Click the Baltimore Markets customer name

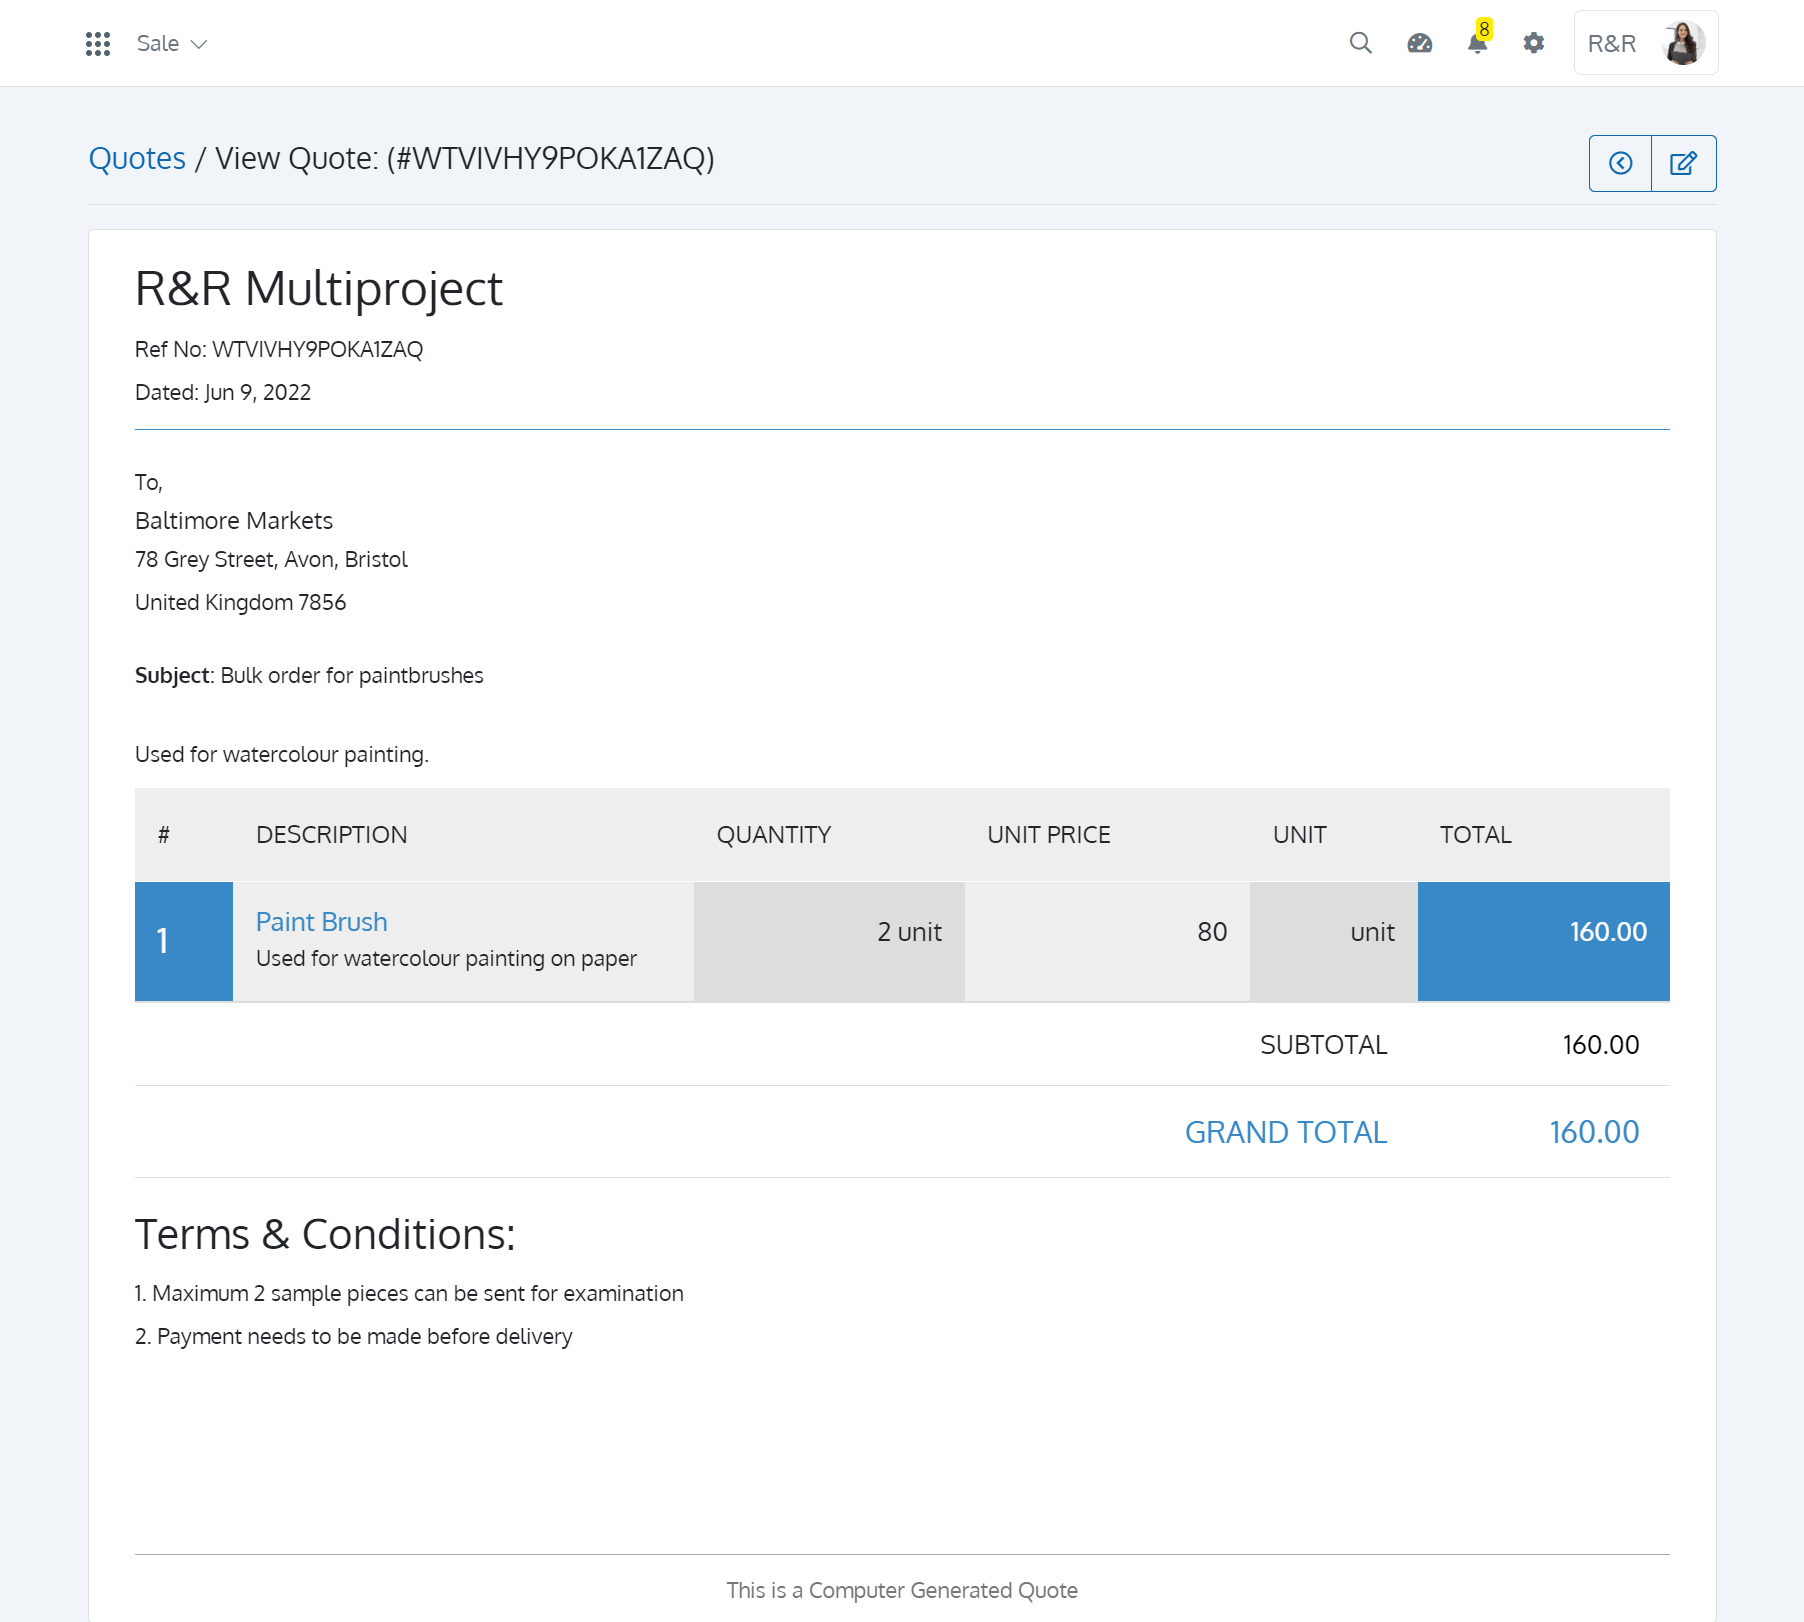(x=234, y=521)
